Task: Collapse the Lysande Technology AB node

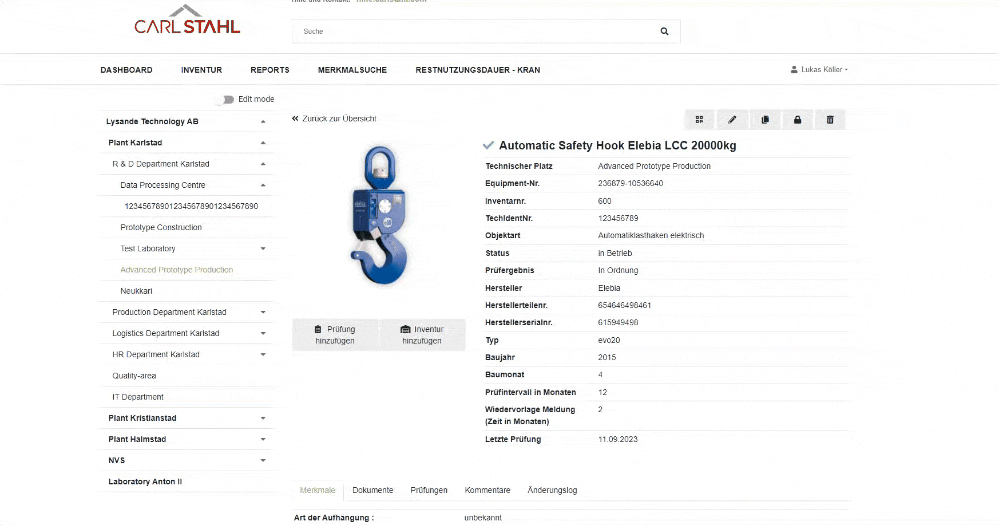Action: (263, 122)
